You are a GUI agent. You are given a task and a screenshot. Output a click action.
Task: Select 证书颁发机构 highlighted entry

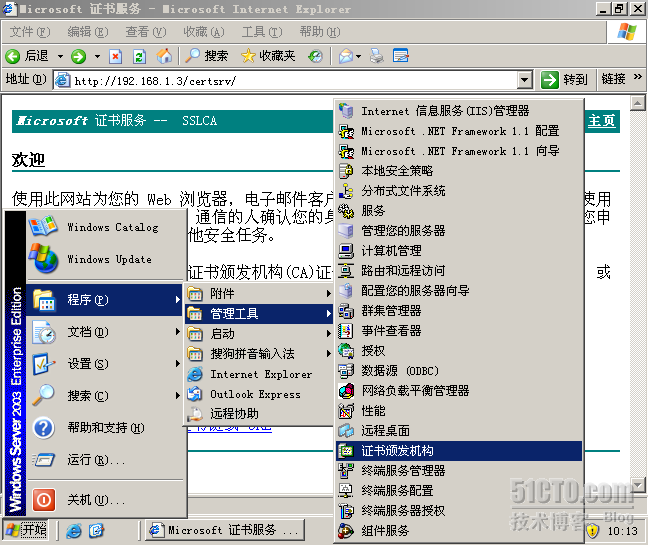459,451
